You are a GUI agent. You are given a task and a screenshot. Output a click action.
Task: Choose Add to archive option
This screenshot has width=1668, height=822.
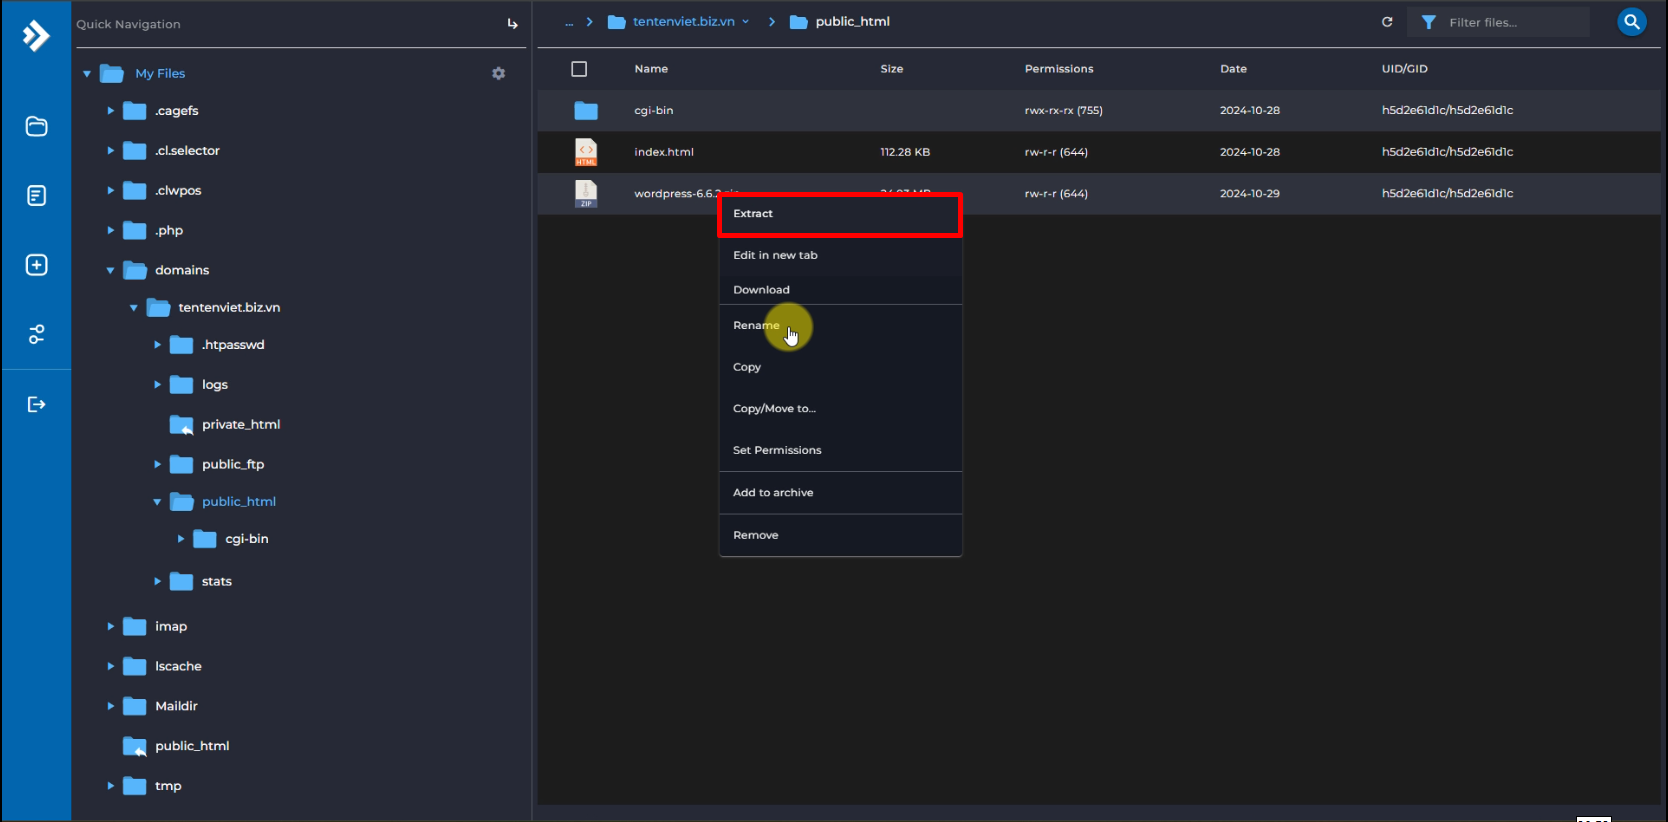pyautogui.click(x=840, y=493)
